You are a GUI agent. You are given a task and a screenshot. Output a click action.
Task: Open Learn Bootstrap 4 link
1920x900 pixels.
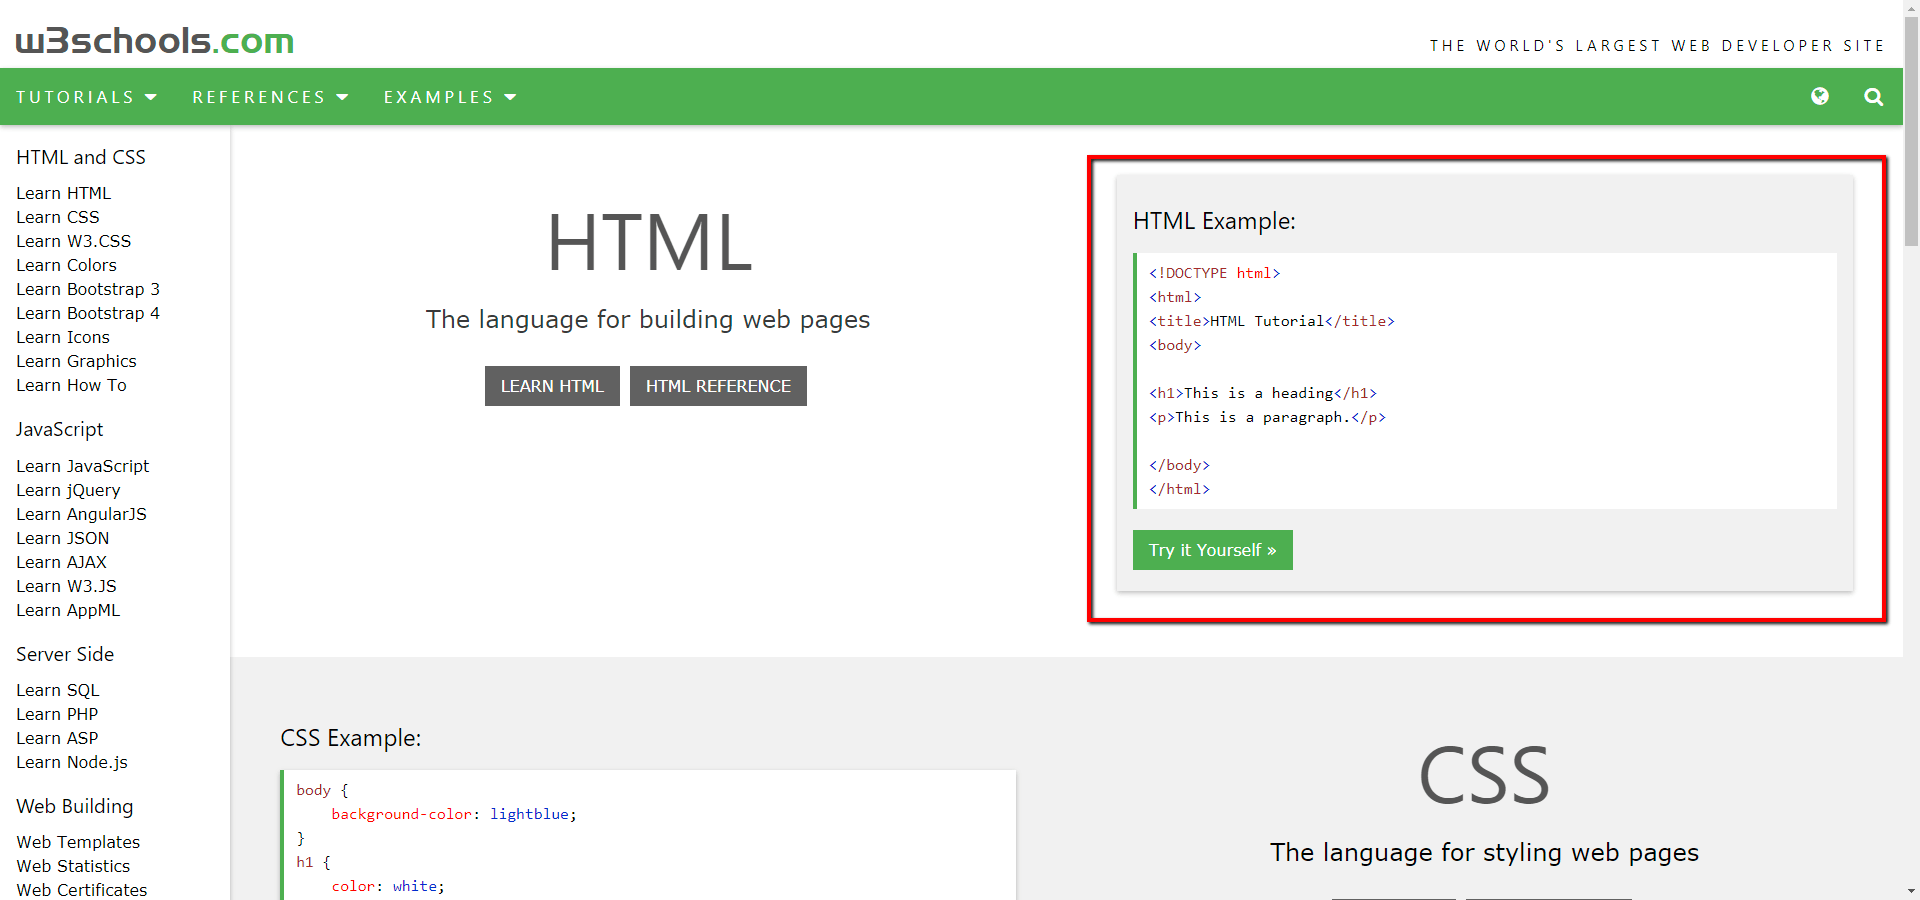(x=88, y=313)
